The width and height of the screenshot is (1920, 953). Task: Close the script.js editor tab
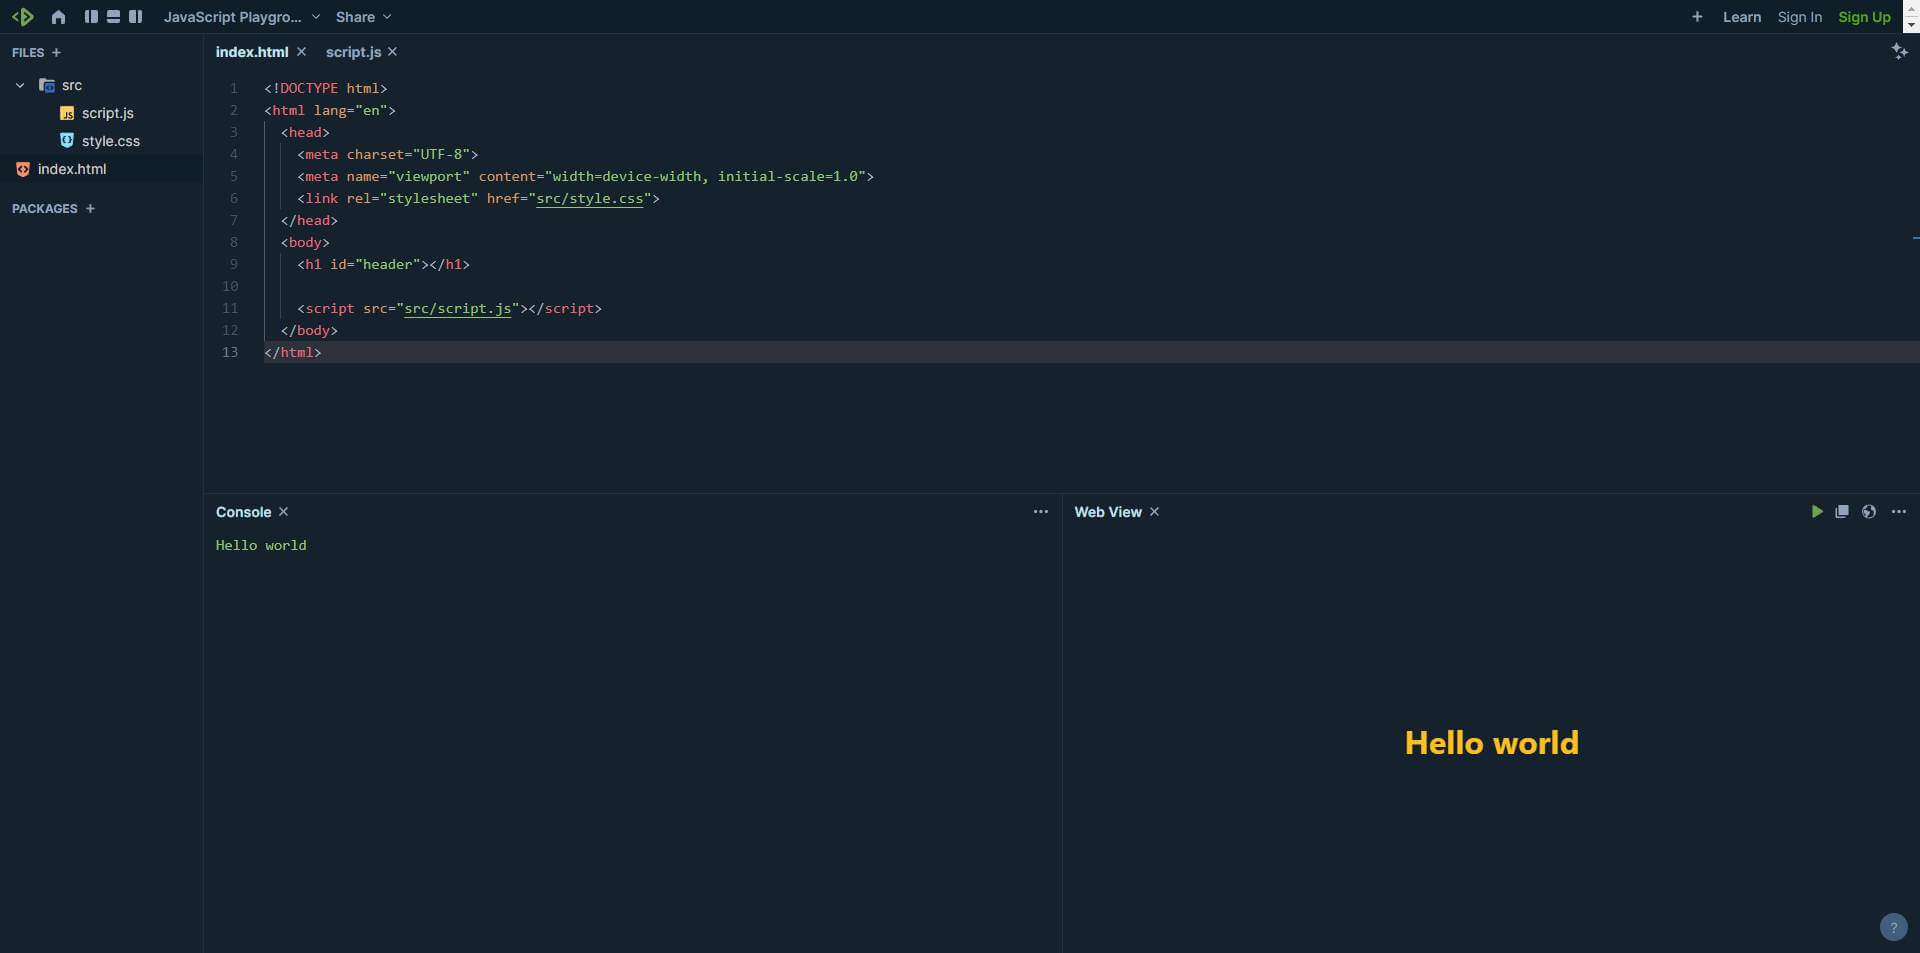tap(393, 51)
